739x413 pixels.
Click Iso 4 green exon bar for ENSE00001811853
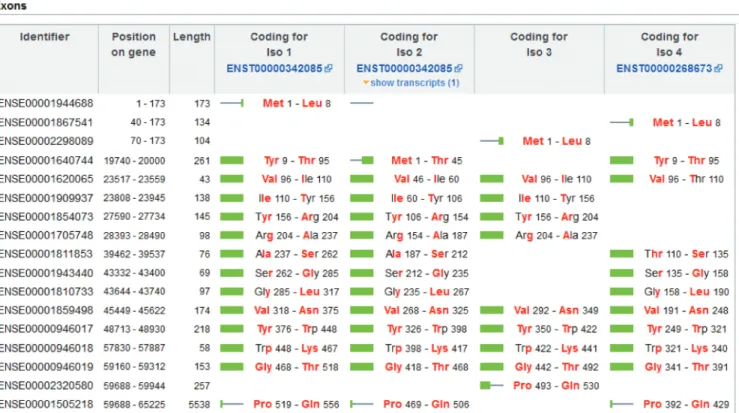[622, 254]
